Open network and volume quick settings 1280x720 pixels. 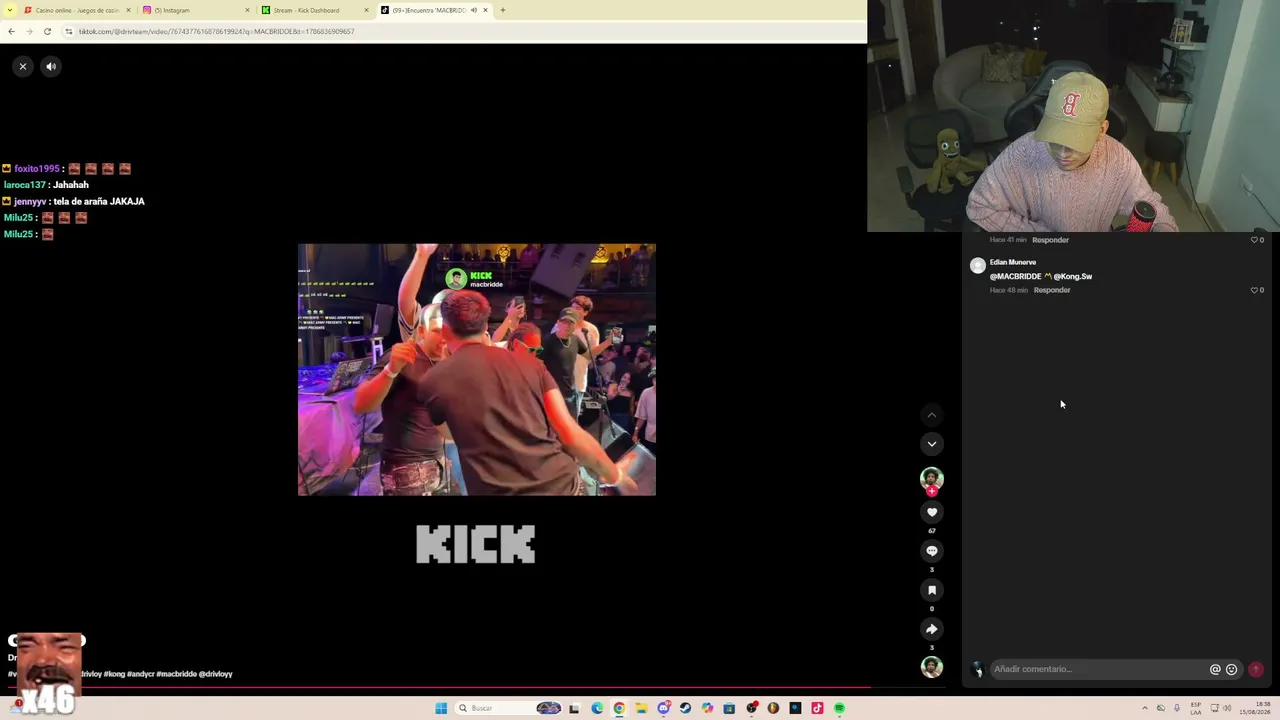tap(1220, 708)
